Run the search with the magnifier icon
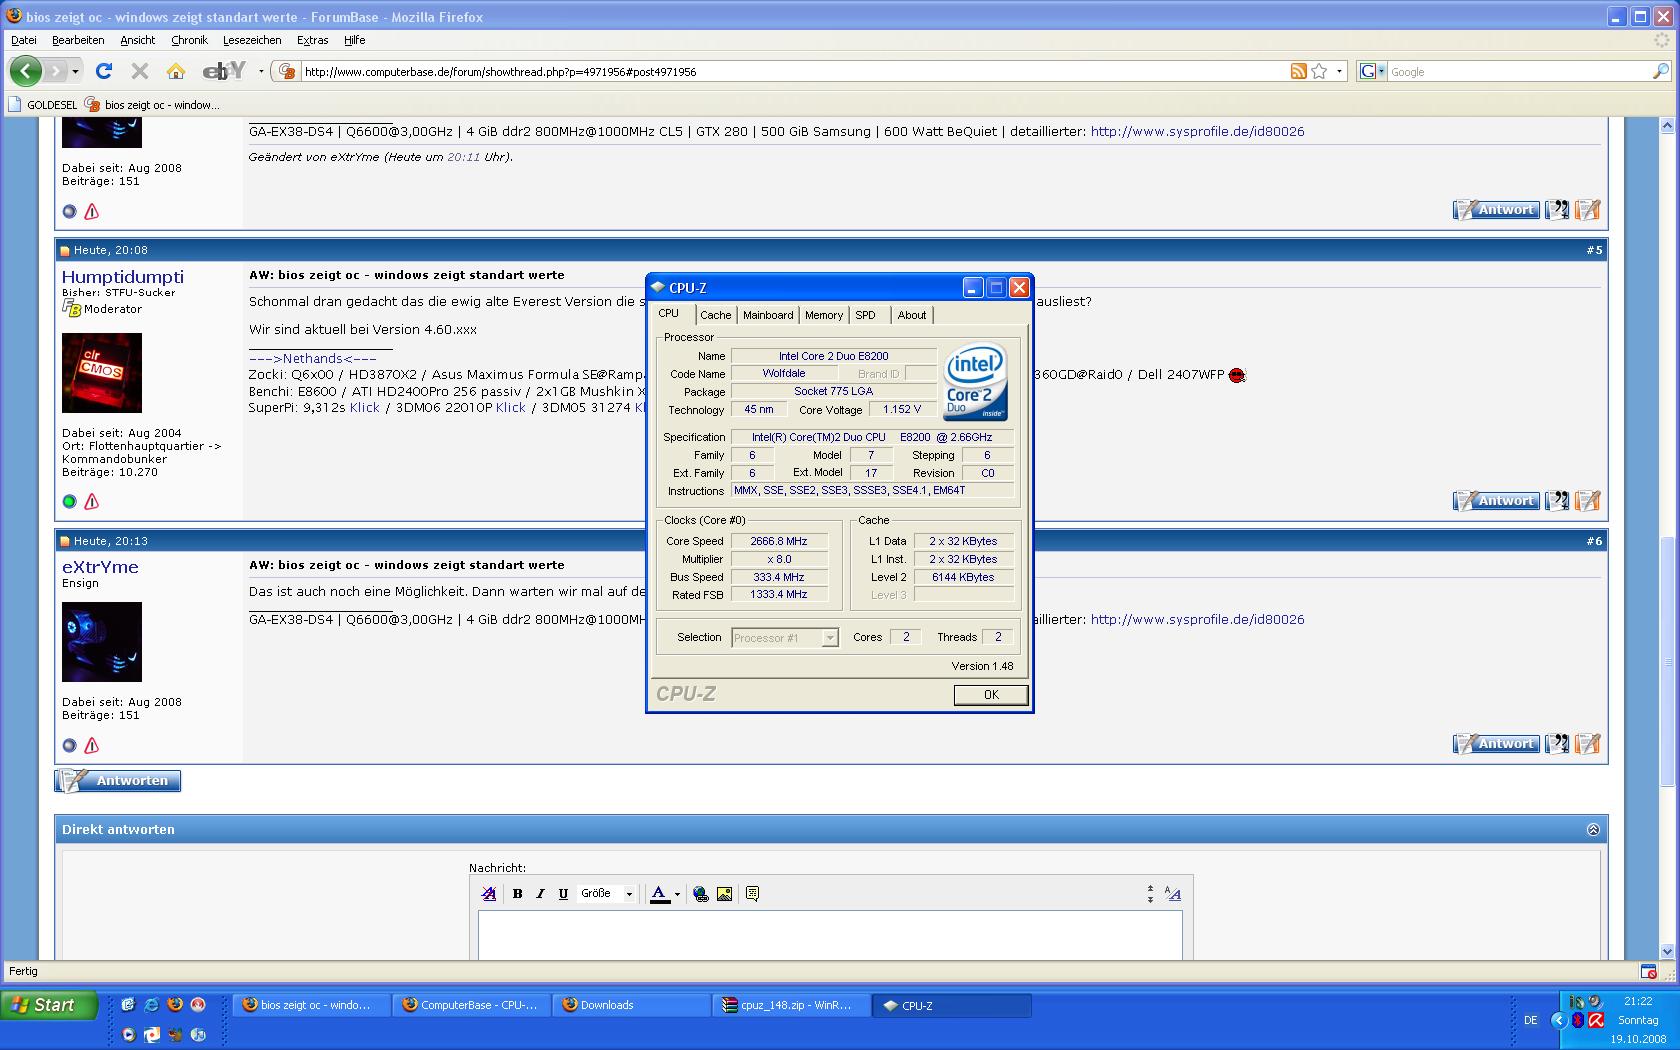Screen dimensions: 1680x1050 [x=1660, y=71]
